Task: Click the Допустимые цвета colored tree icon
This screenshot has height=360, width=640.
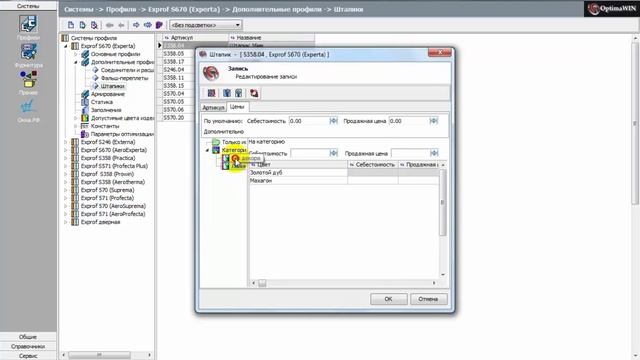Action: coord(85,118)
